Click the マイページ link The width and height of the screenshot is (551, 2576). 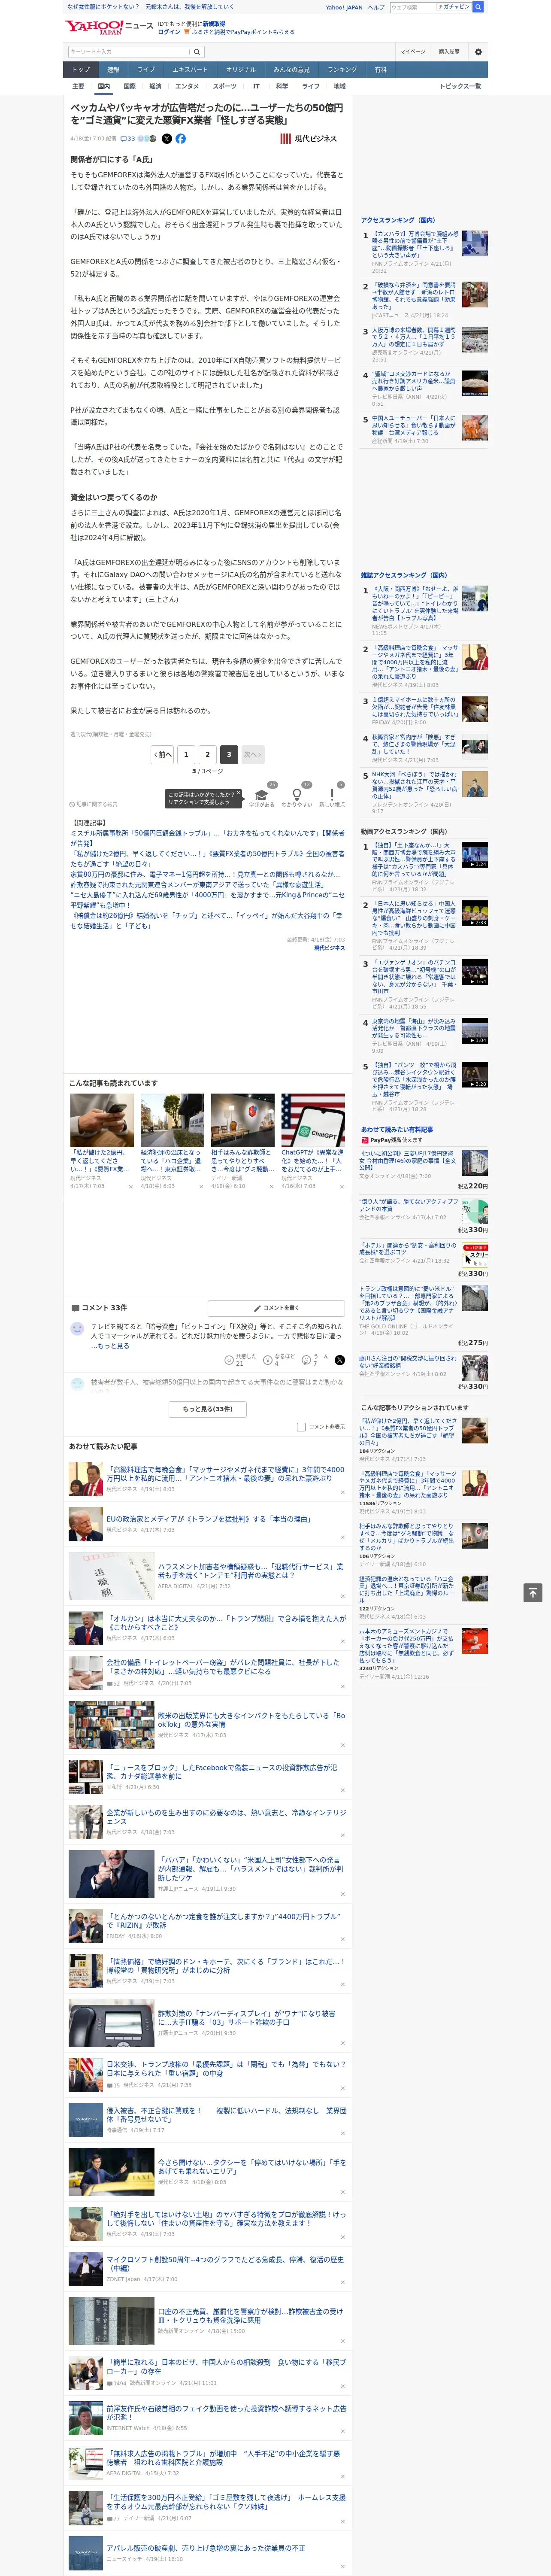pyautogui.click(x=412, y=52)
